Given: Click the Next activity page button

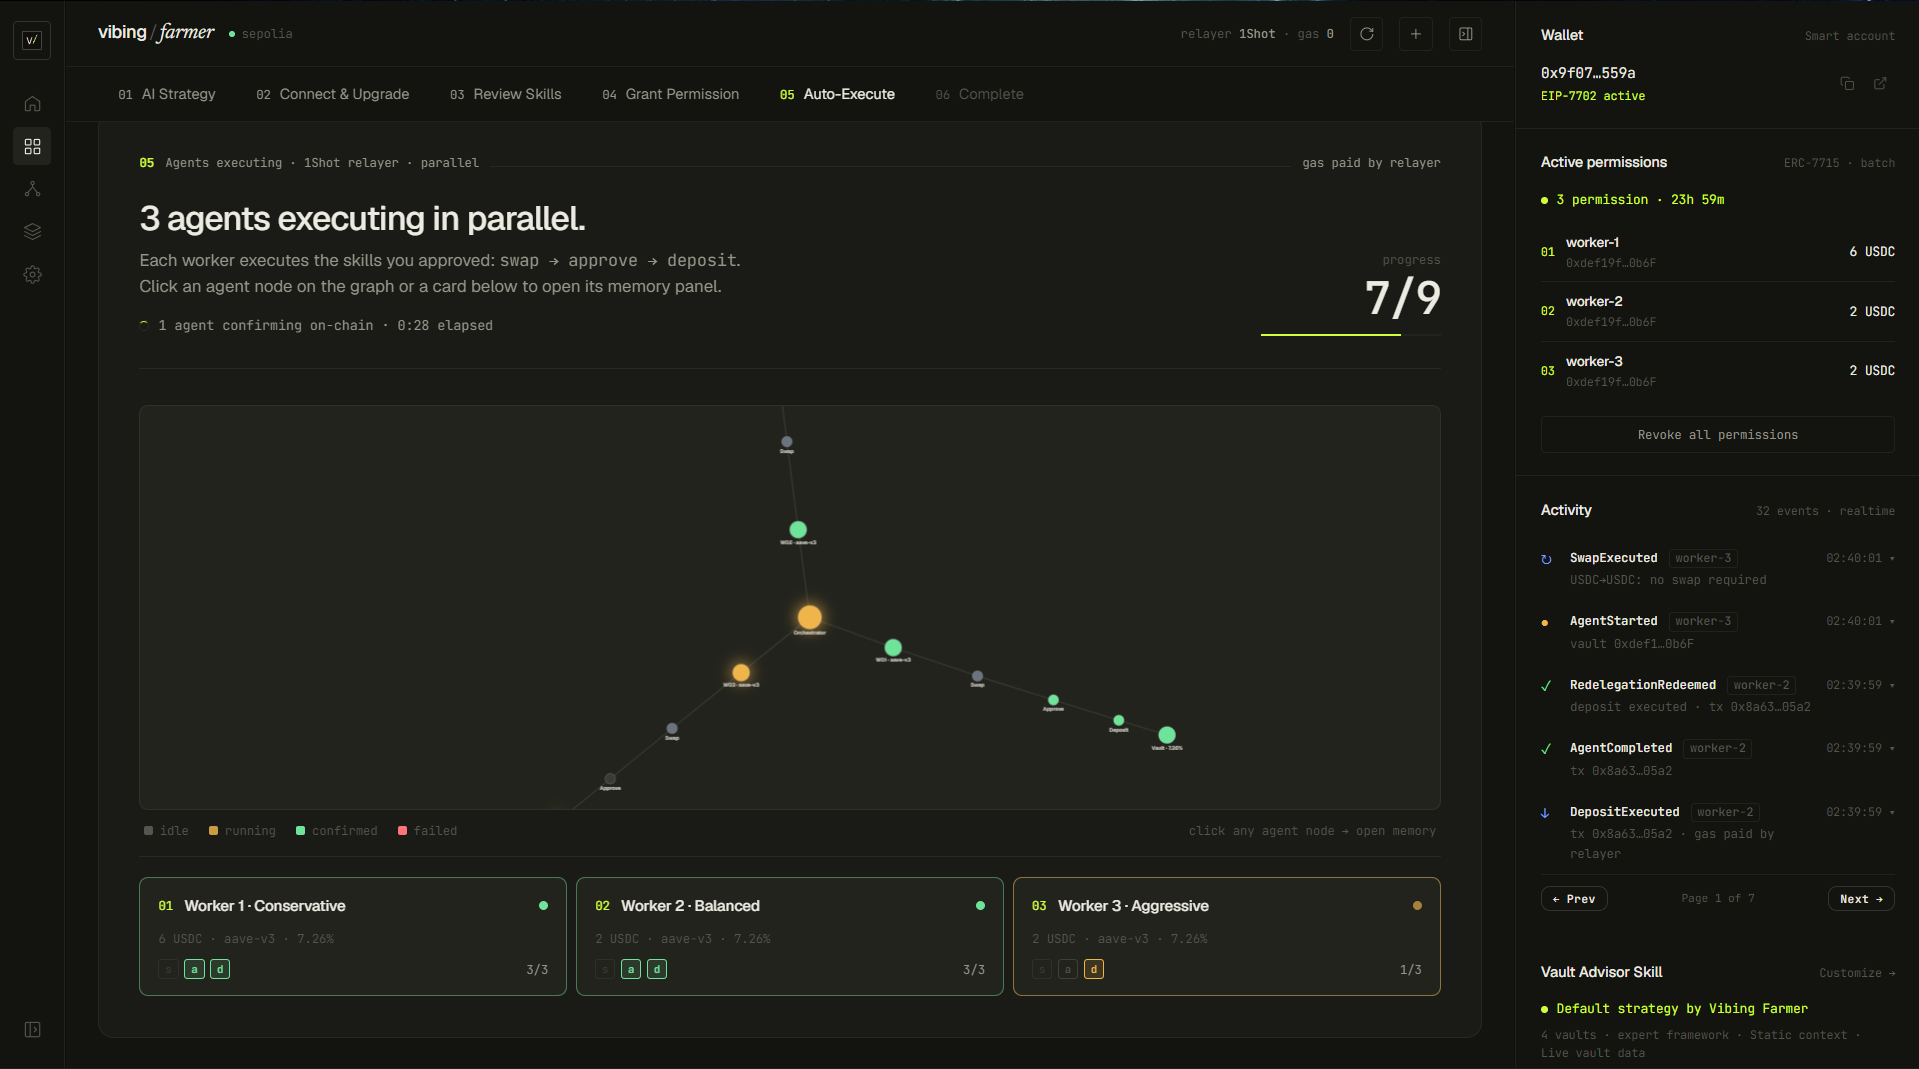Looking at the screenshot, I should [x=1861, y=899].
